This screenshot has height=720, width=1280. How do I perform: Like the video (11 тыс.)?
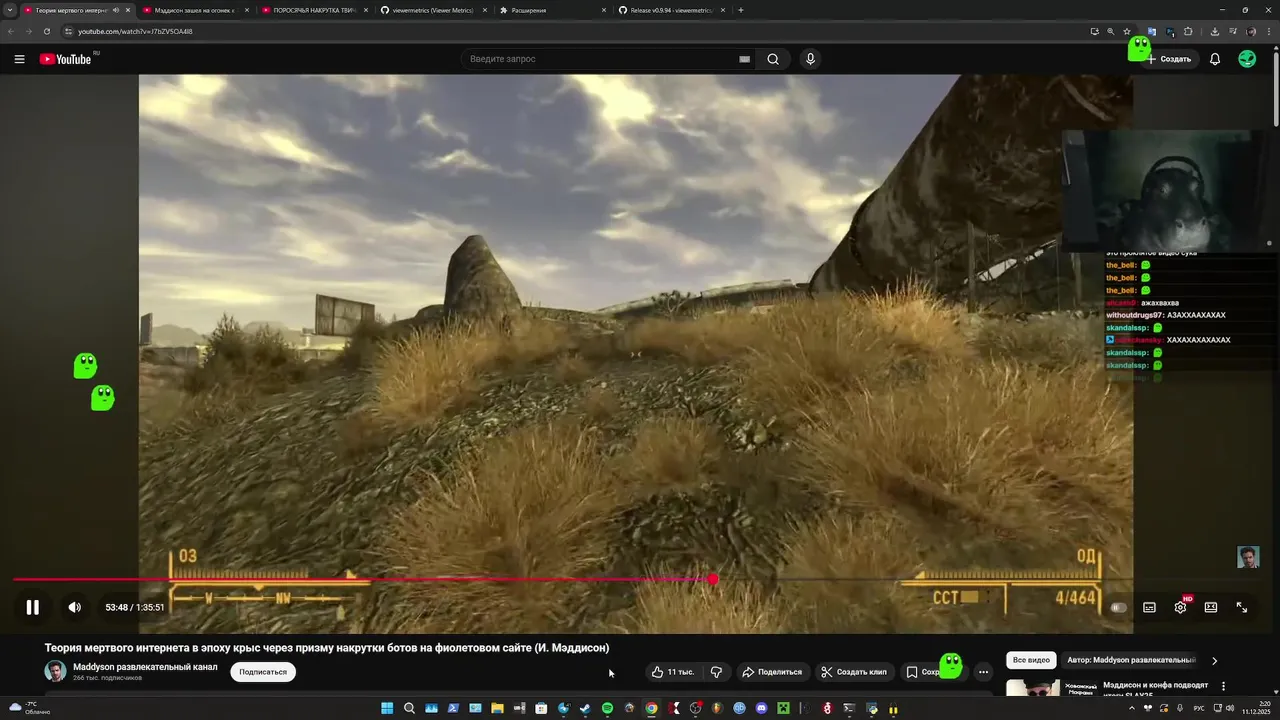(x=672, y=672)
